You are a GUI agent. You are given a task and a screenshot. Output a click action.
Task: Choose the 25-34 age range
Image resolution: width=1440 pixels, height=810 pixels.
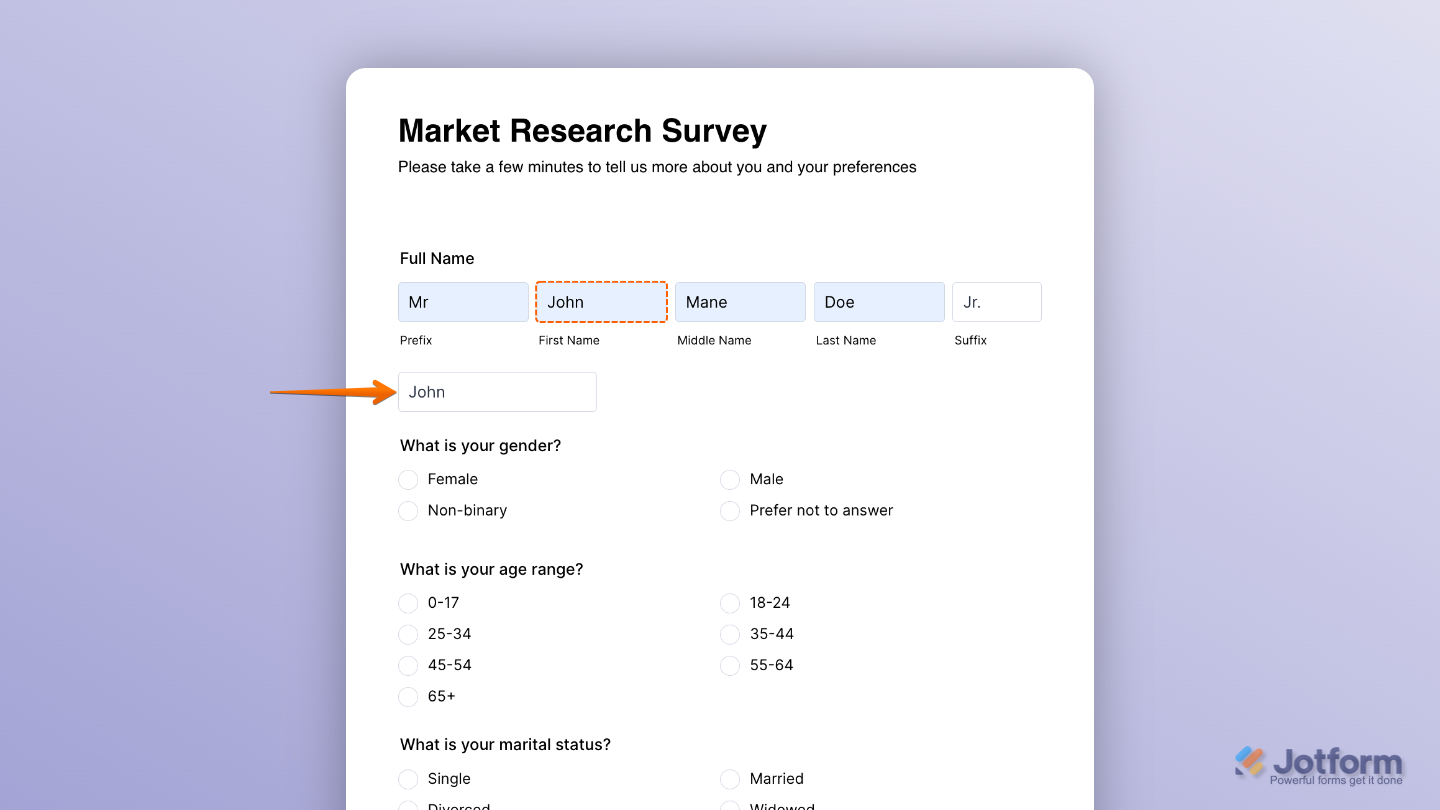click(x=408, y=634)
